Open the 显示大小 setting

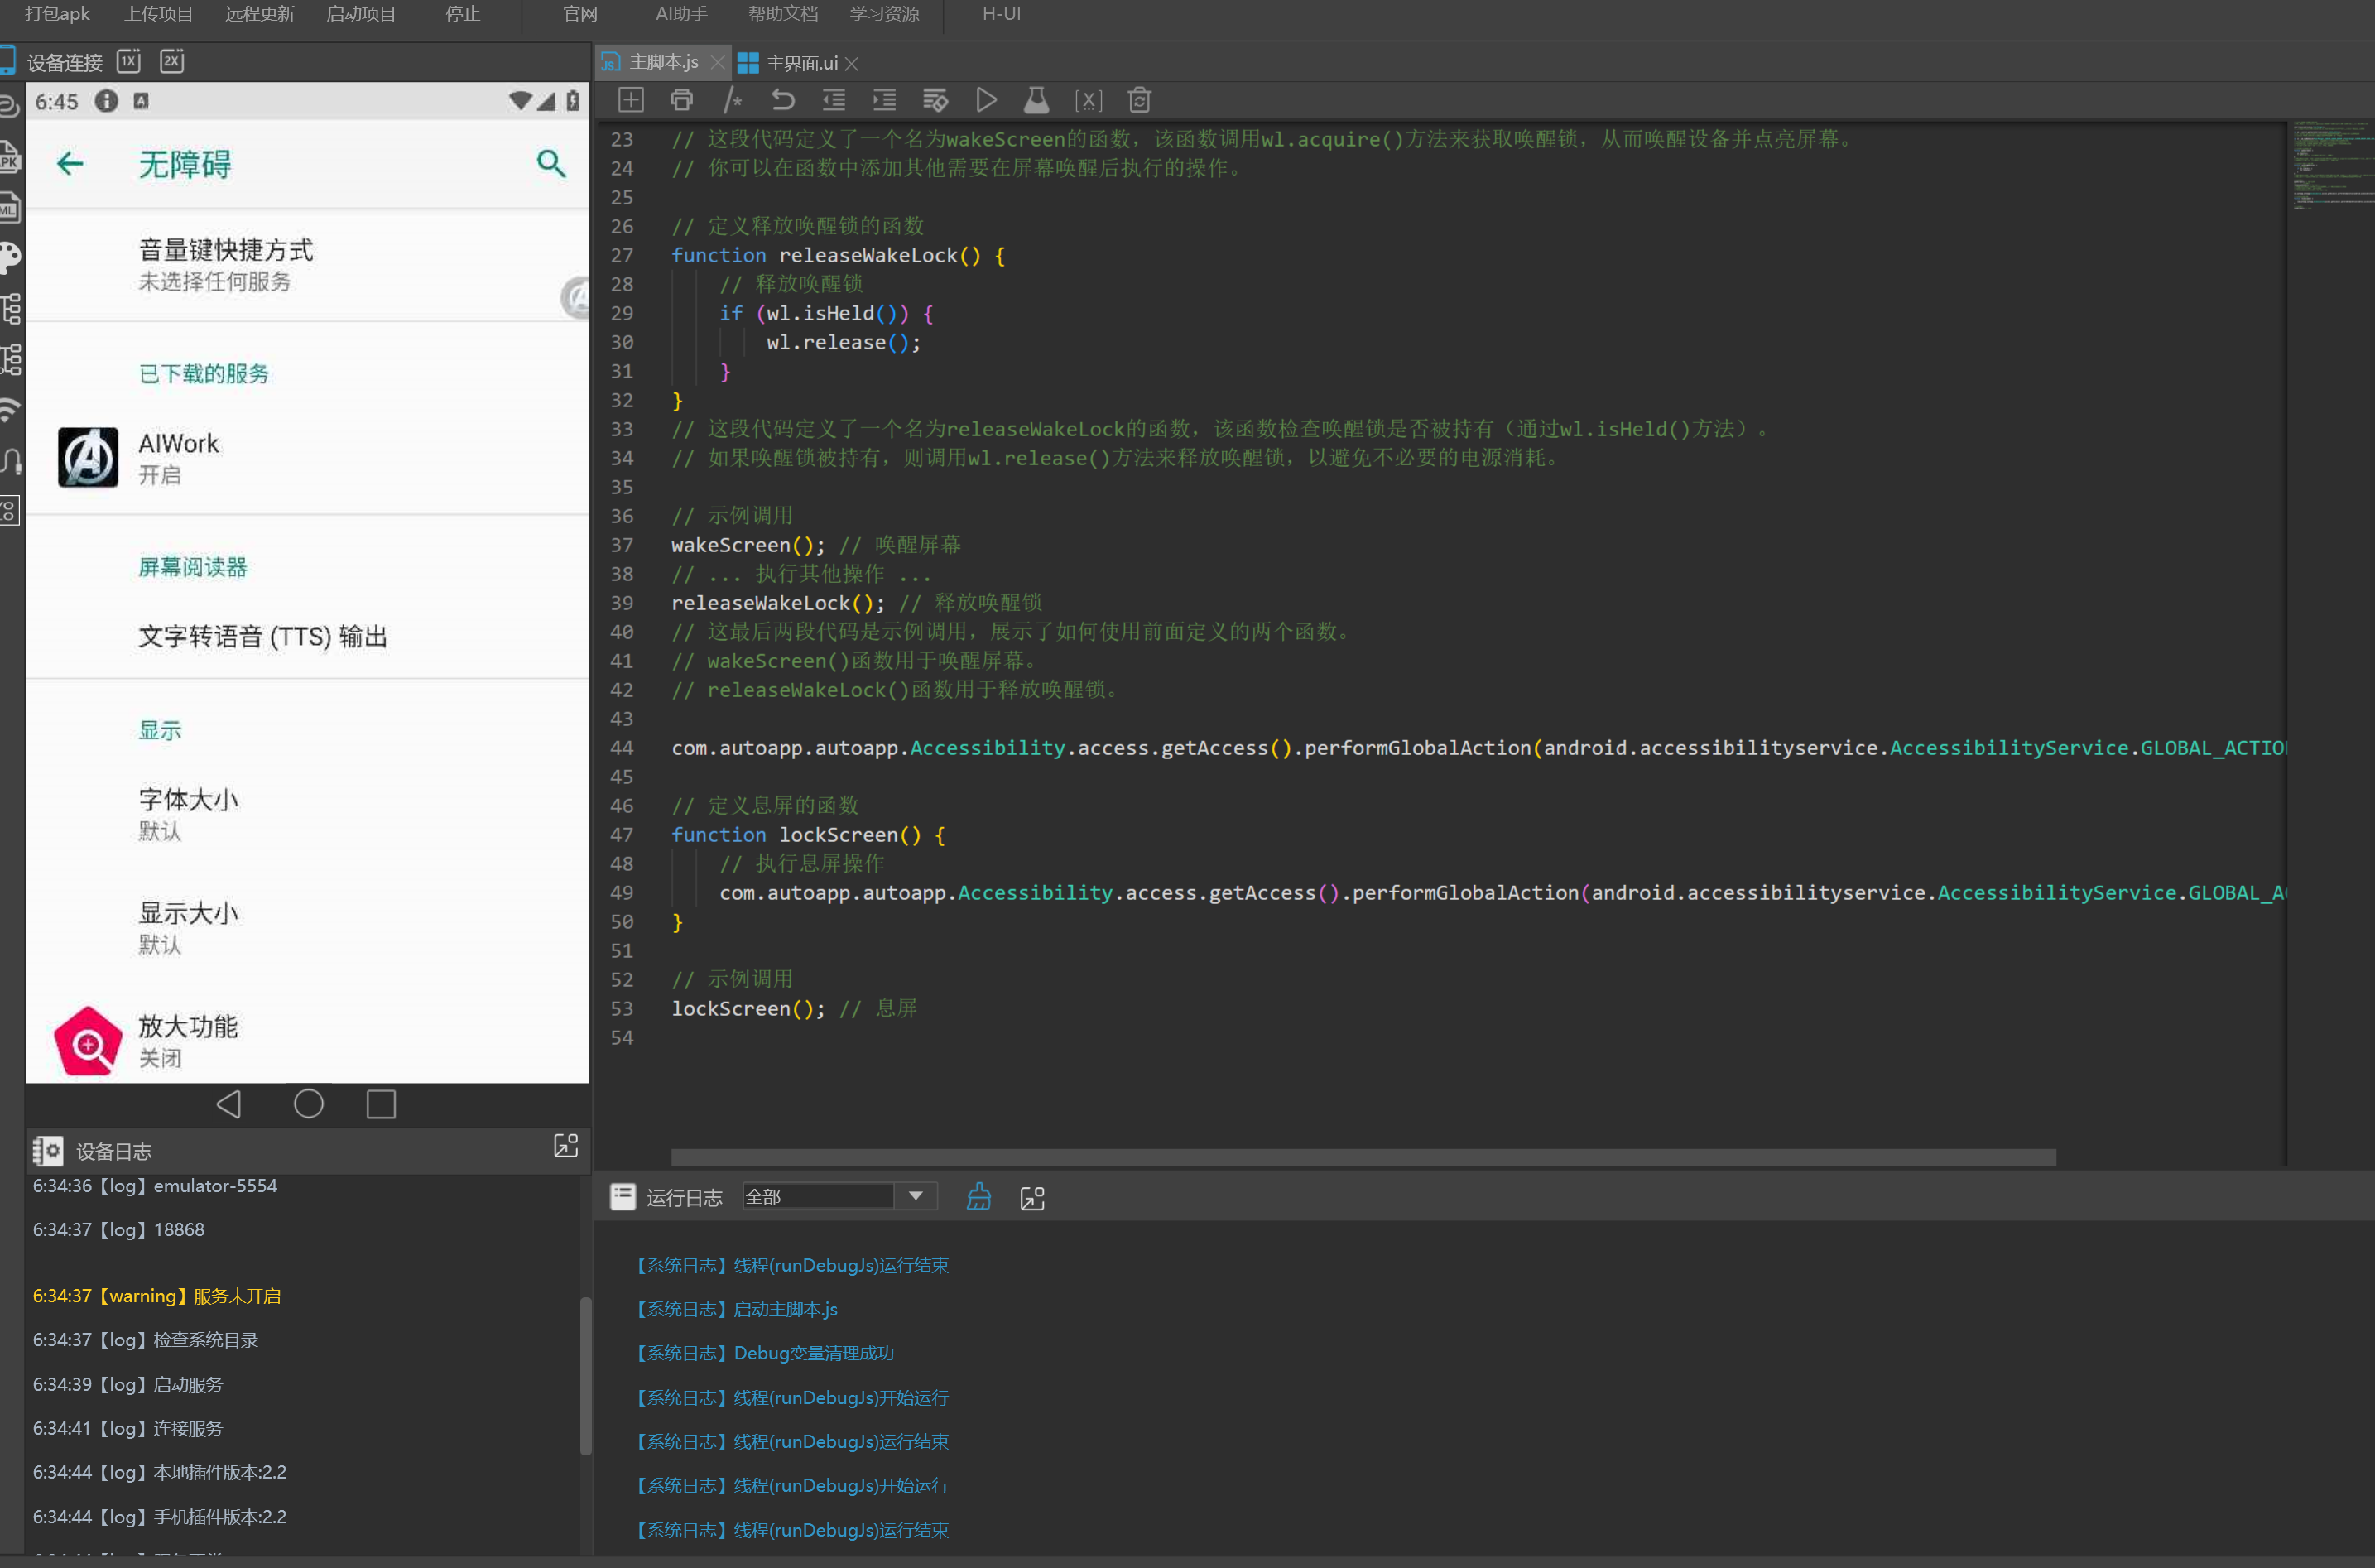(307, 927)
